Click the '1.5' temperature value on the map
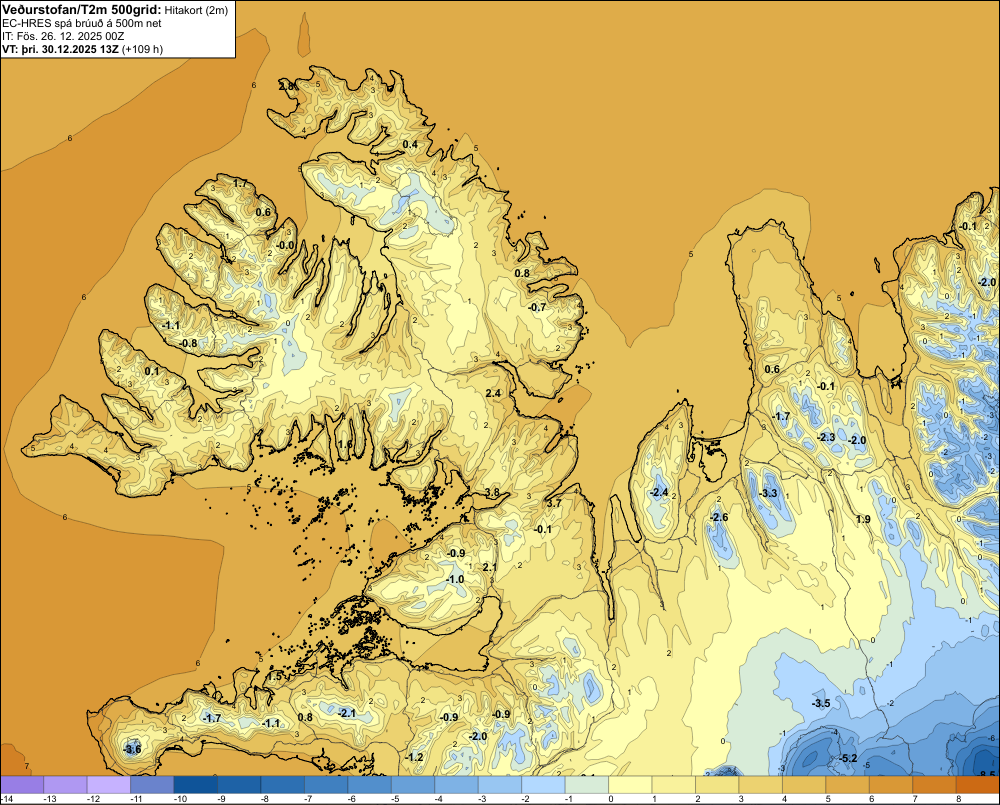 tap(275, 677)
